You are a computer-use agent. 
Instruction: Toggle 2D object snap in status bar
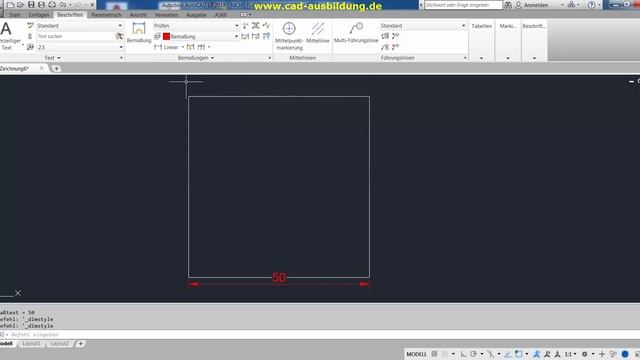tap(519, 354)
